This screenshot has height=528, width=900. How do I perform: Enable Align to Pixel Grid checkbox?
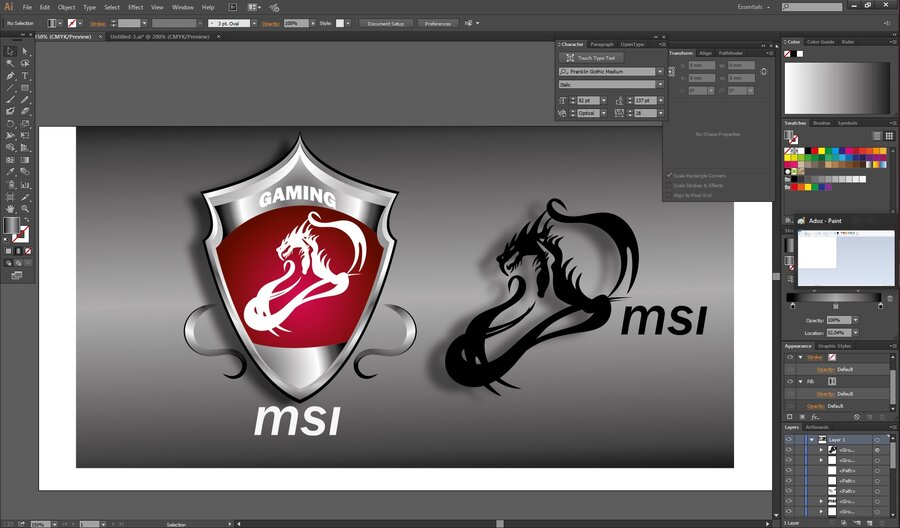pos(669,195)
